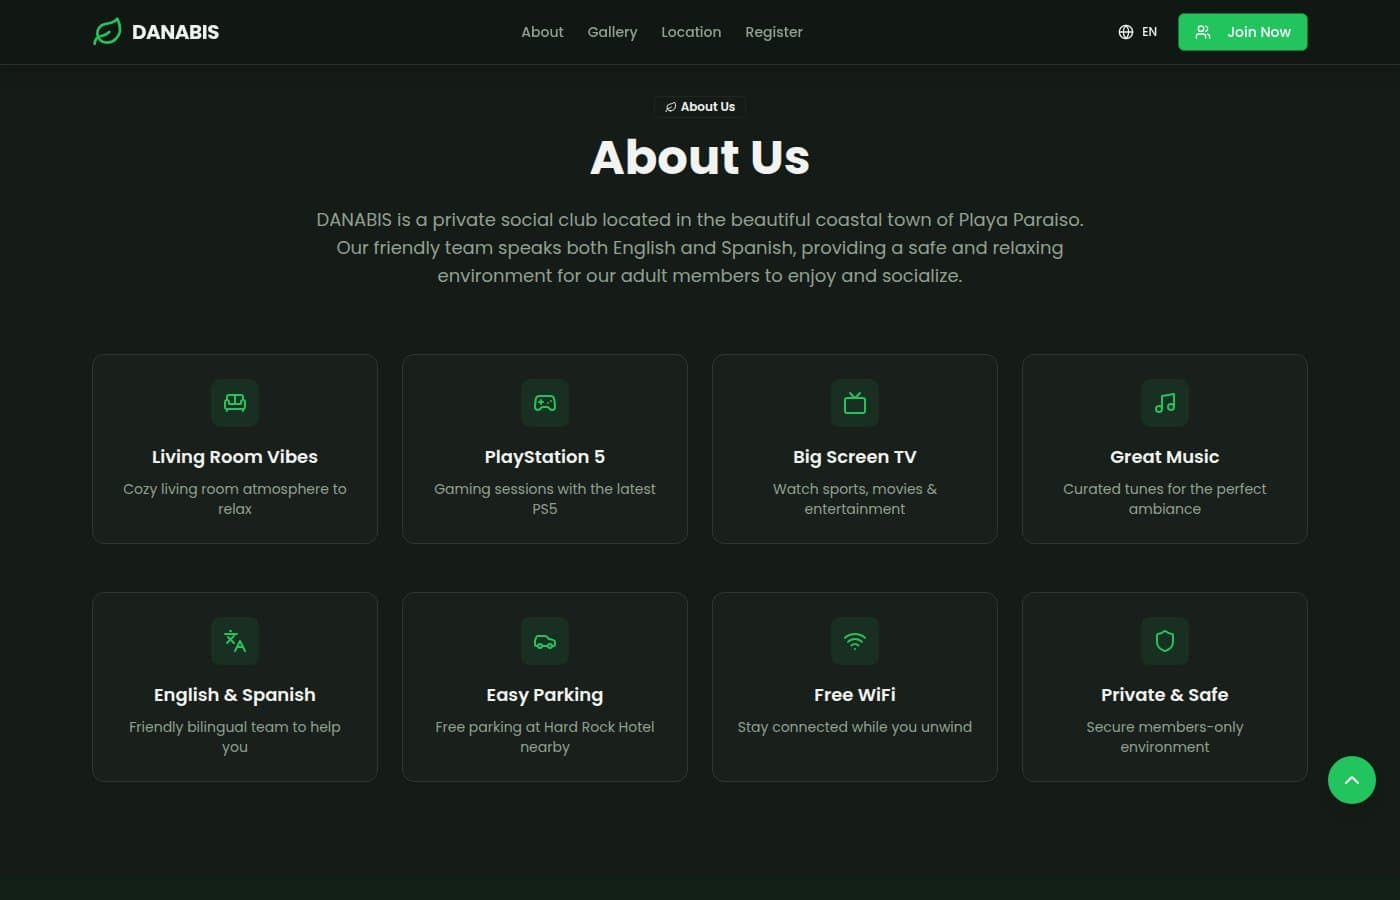Select the Free WiFi feature card
1400x900 pixels.
(854, 686)
